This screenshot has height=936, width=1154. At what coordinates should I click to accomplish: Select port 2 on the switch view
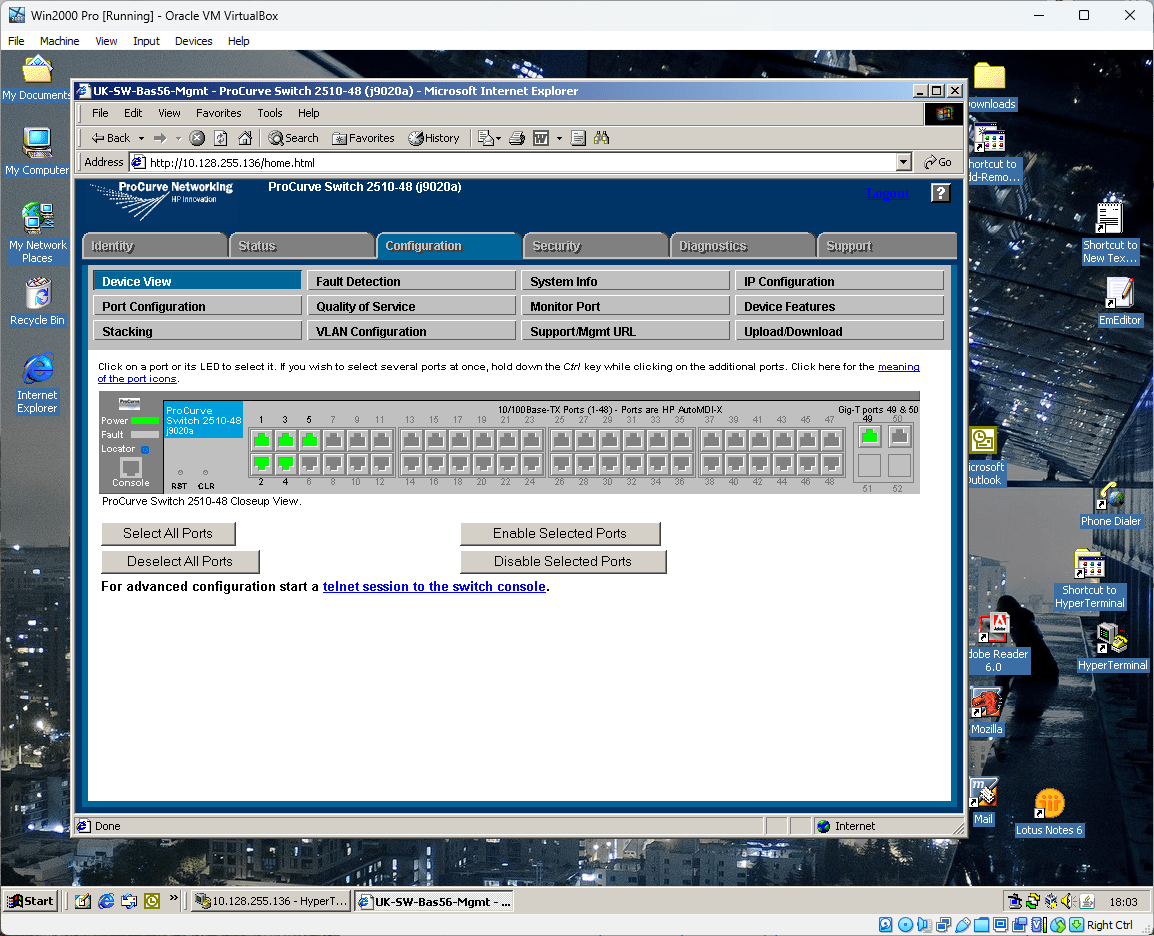tap(261, 464)
